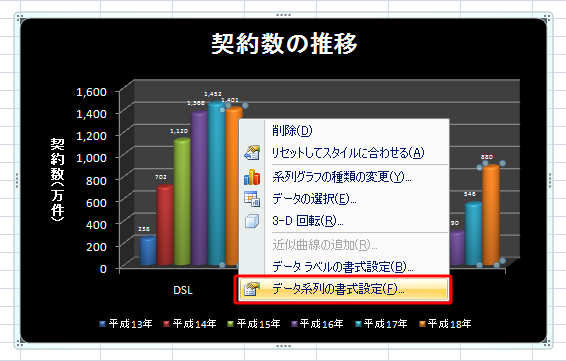
Task: Click the chart type change icon
Action: tap(252, 177)
